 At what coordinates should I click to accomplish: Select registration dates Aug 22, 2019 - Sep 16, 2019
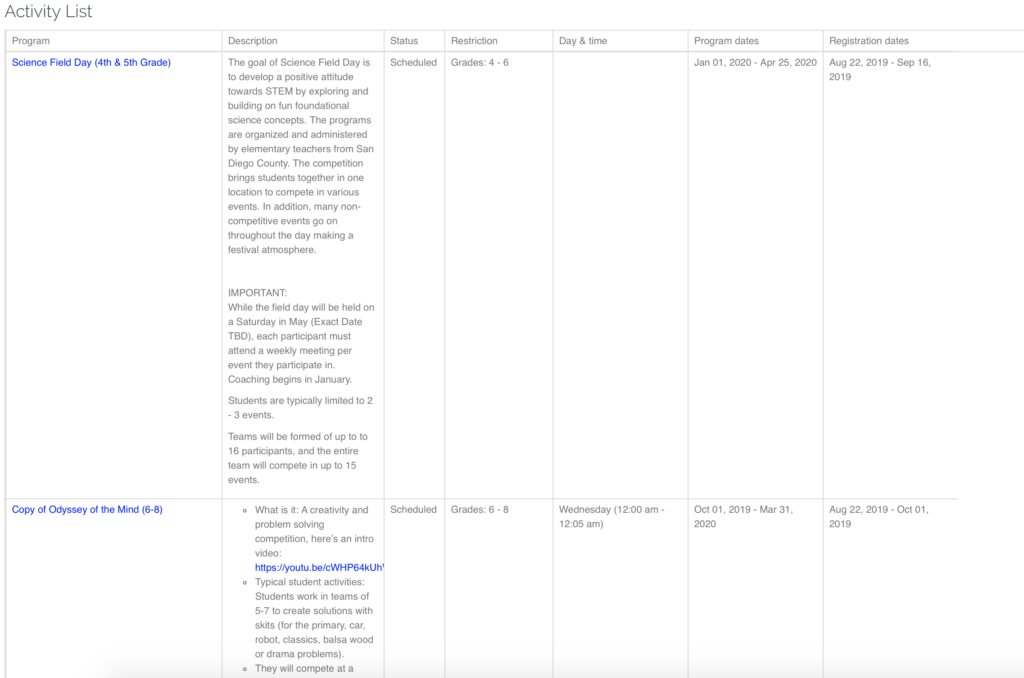880,70
